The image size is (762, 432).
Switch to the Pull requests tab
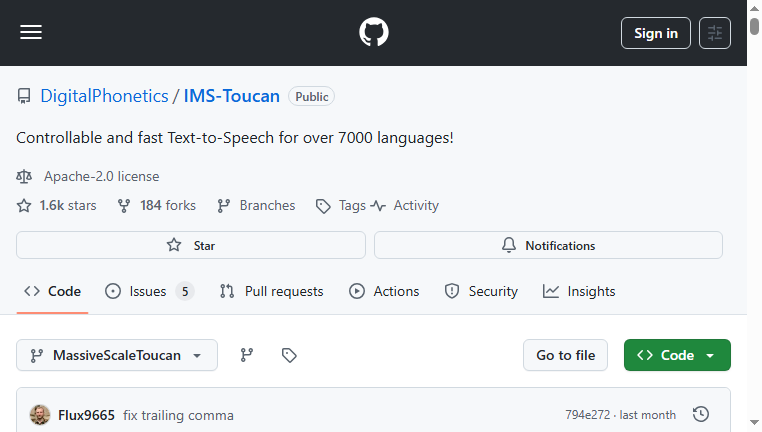272,292
